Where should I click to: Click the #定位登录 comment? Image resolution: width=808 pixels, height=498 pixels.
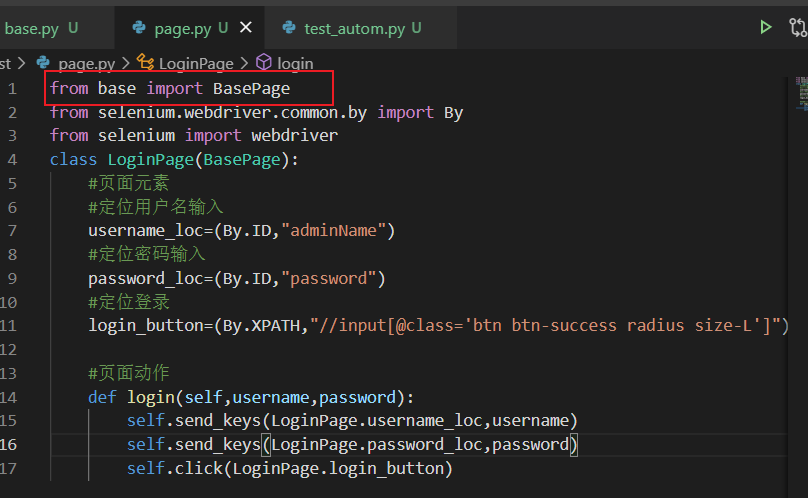pyautogui.click(x=128, y=302)
